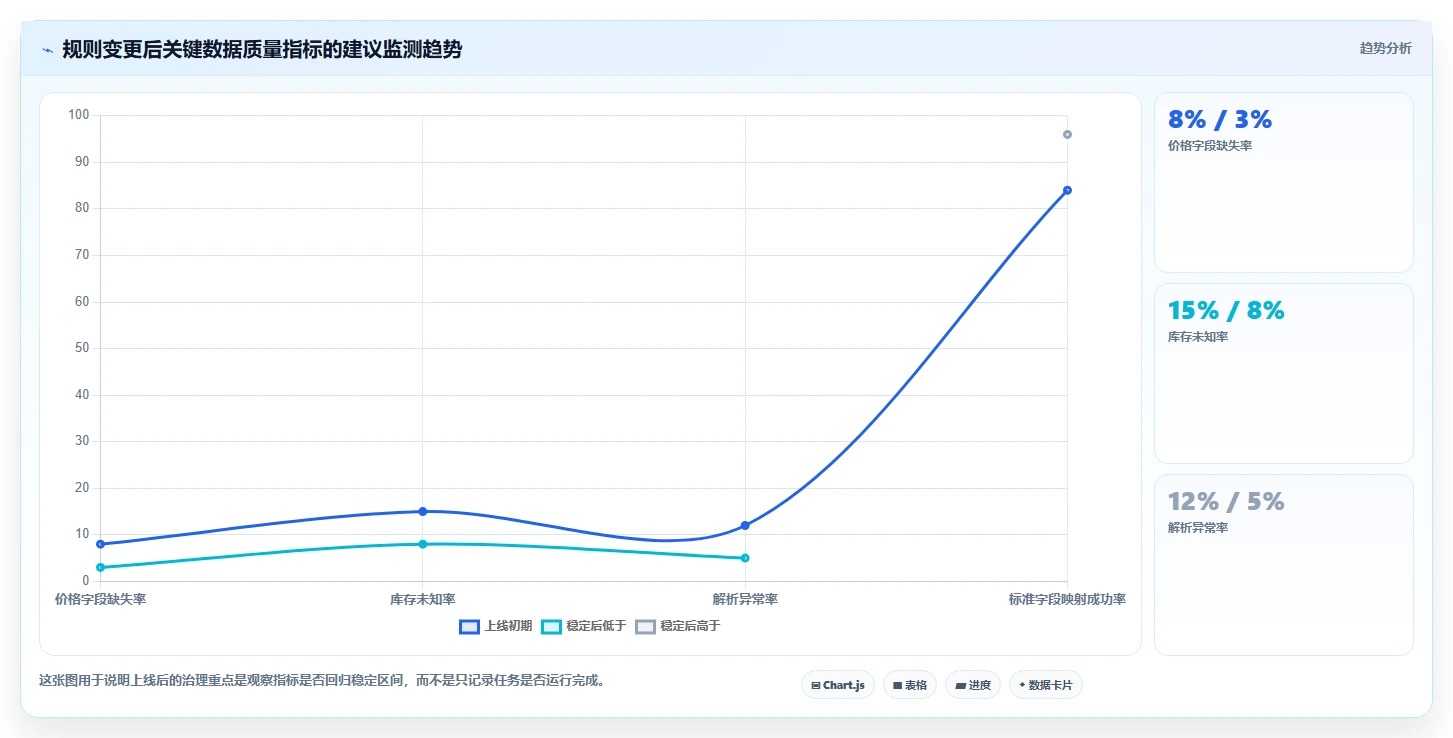This screenshot has height=738, width=1453.
Task: Click the cyan data point above 解析异常率
Action: [x=745, y=558]
